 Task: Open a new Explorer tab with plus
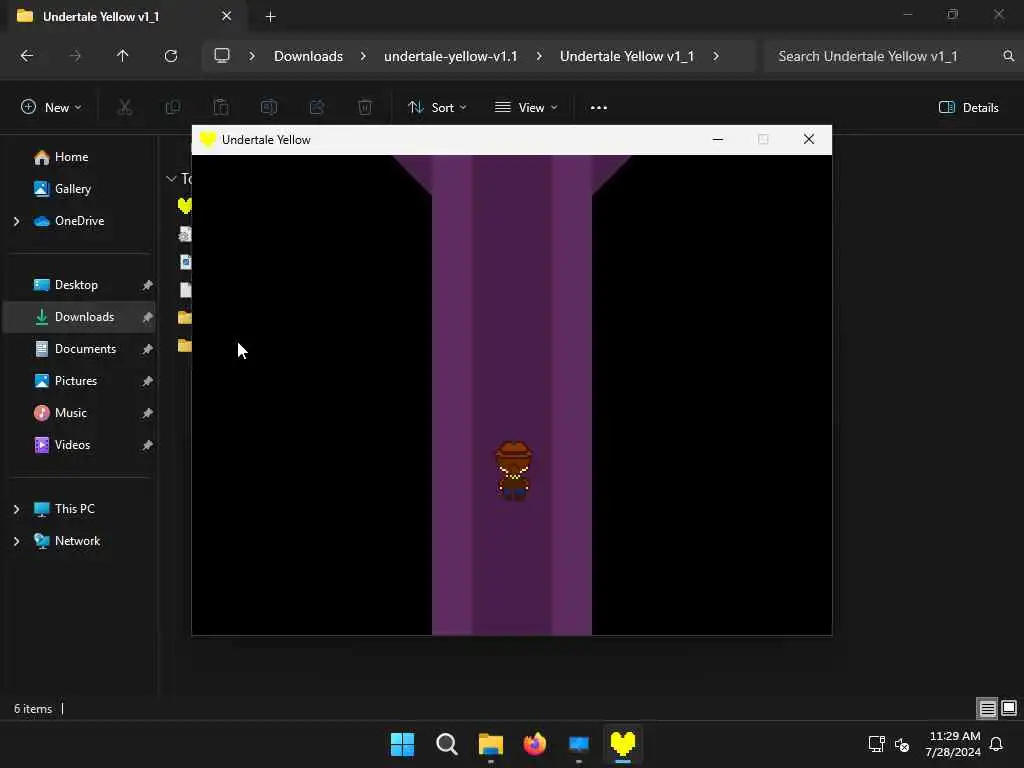point(270,17)
